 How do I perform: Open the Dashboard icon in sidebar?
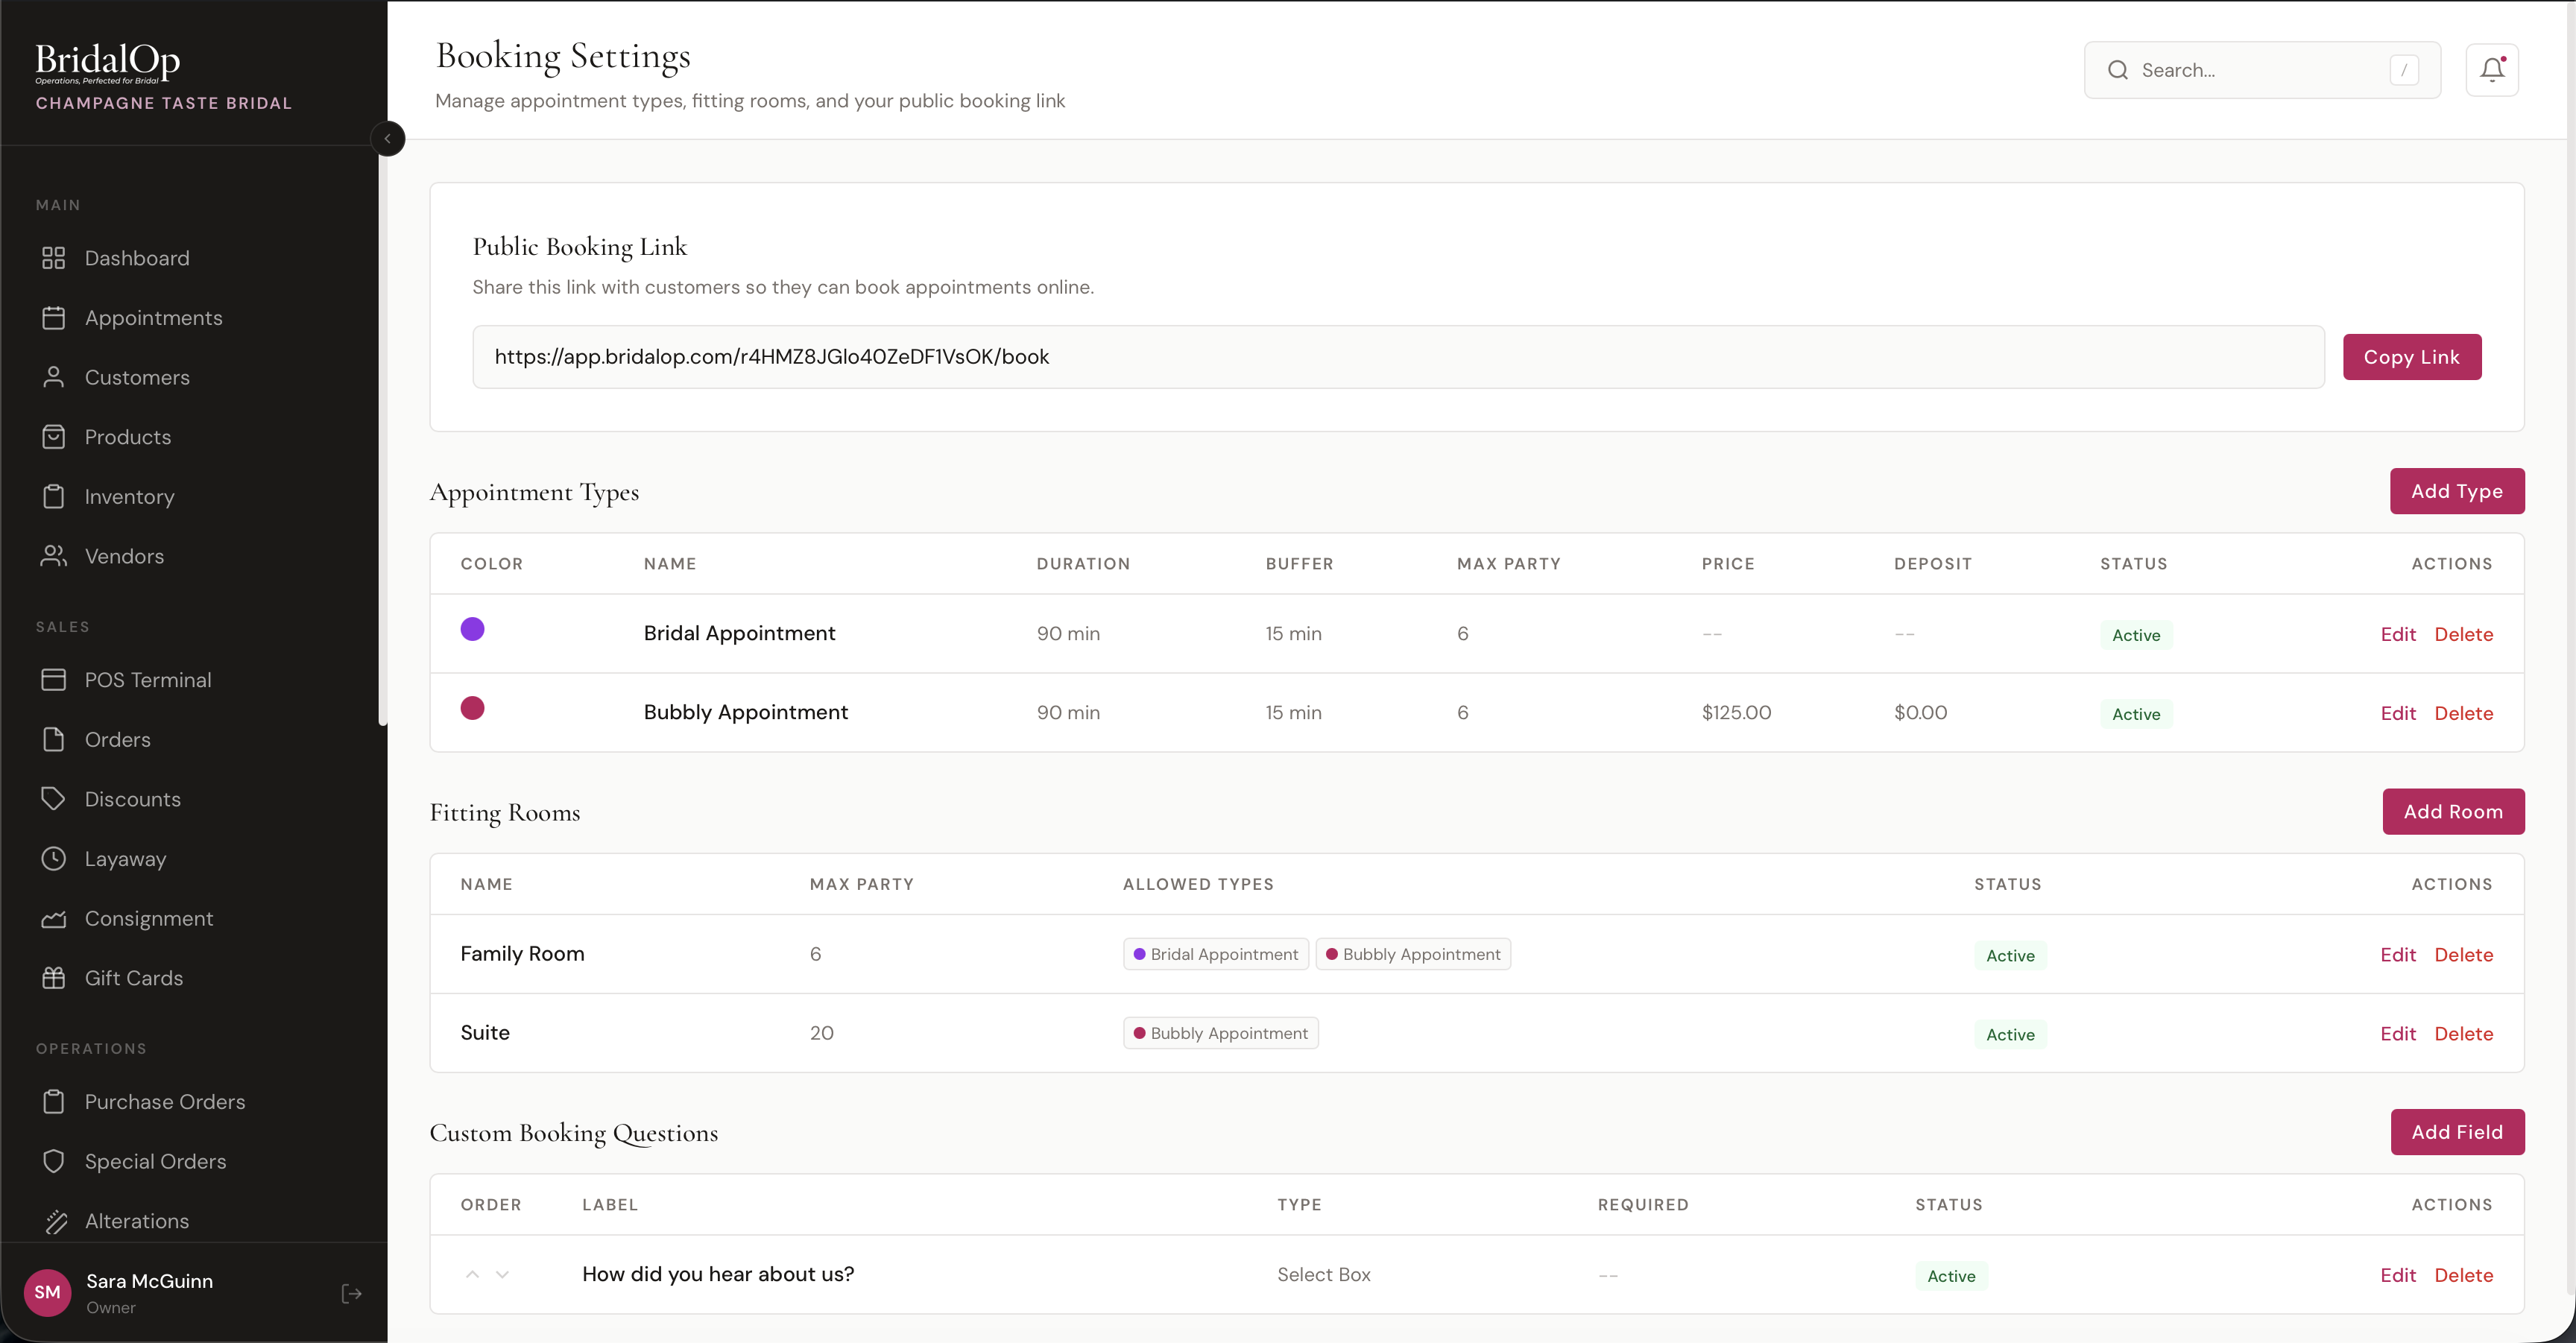[x=54, y=257]
